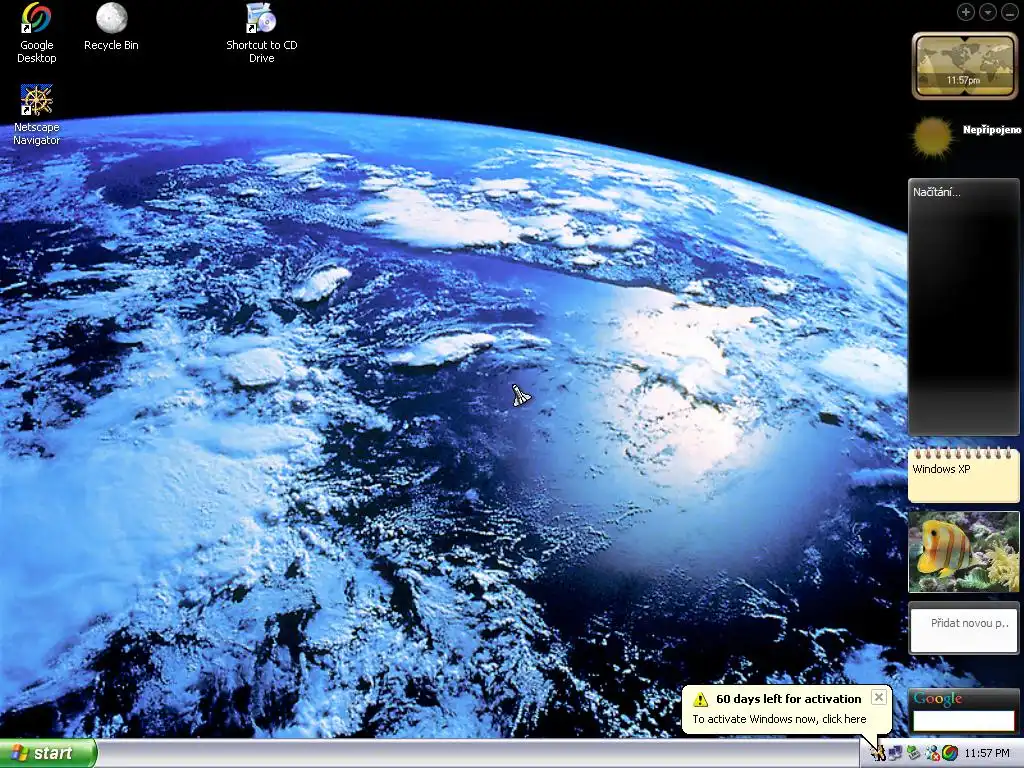This screenshot has height=768, width=1024.
Task: Select the Recycle Bin desktop icon
Action: 112,18
